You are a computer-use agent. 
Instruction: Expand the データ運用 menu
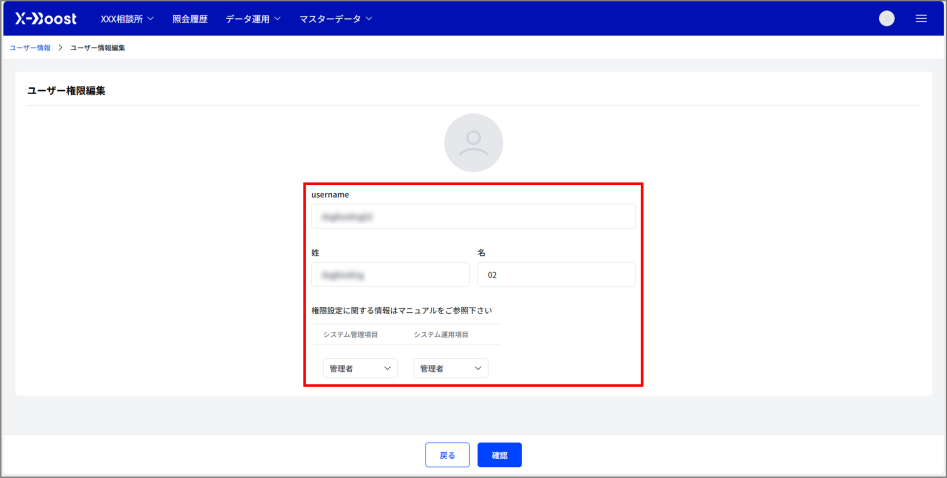253,19
